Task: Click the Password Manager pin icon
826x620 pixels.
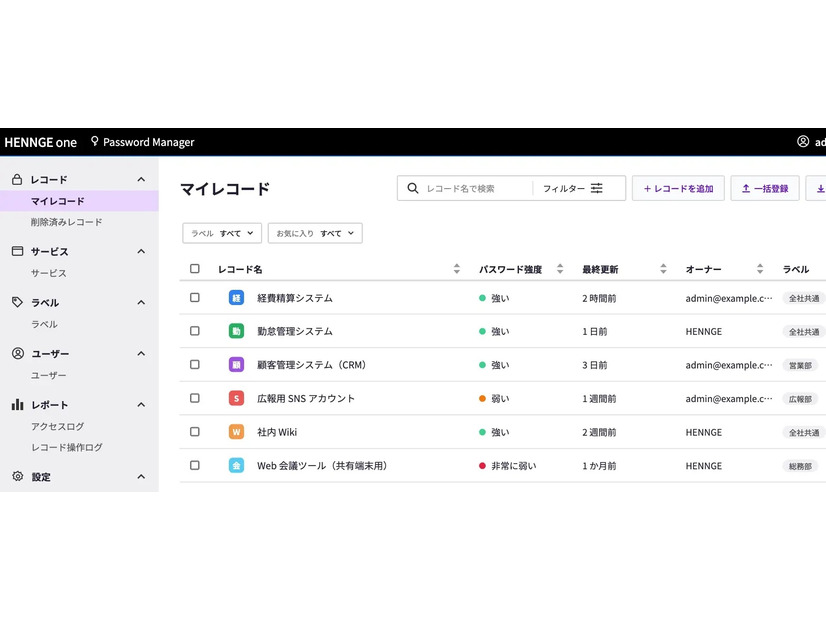Action: 95,141
